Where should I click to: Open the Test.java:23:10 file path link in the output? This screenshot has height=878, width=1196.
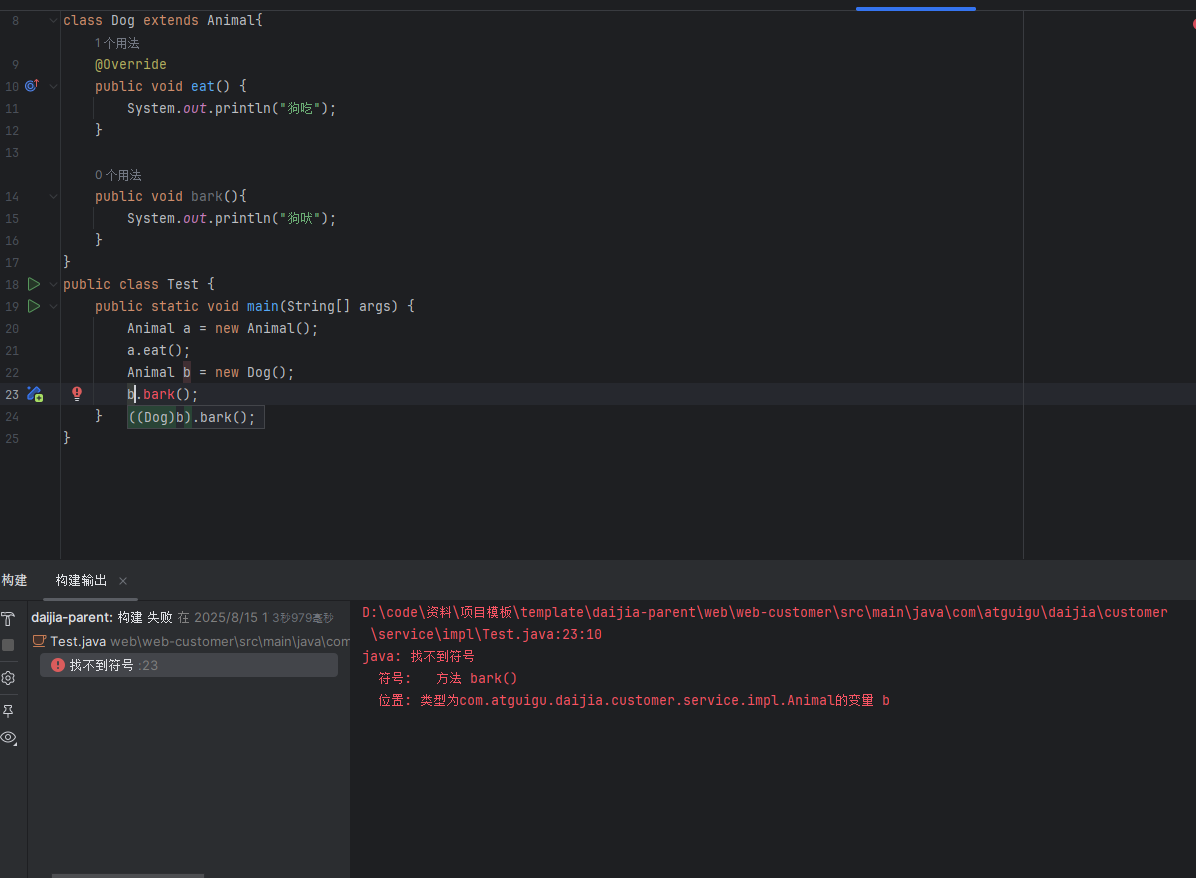tap(764, 623)
